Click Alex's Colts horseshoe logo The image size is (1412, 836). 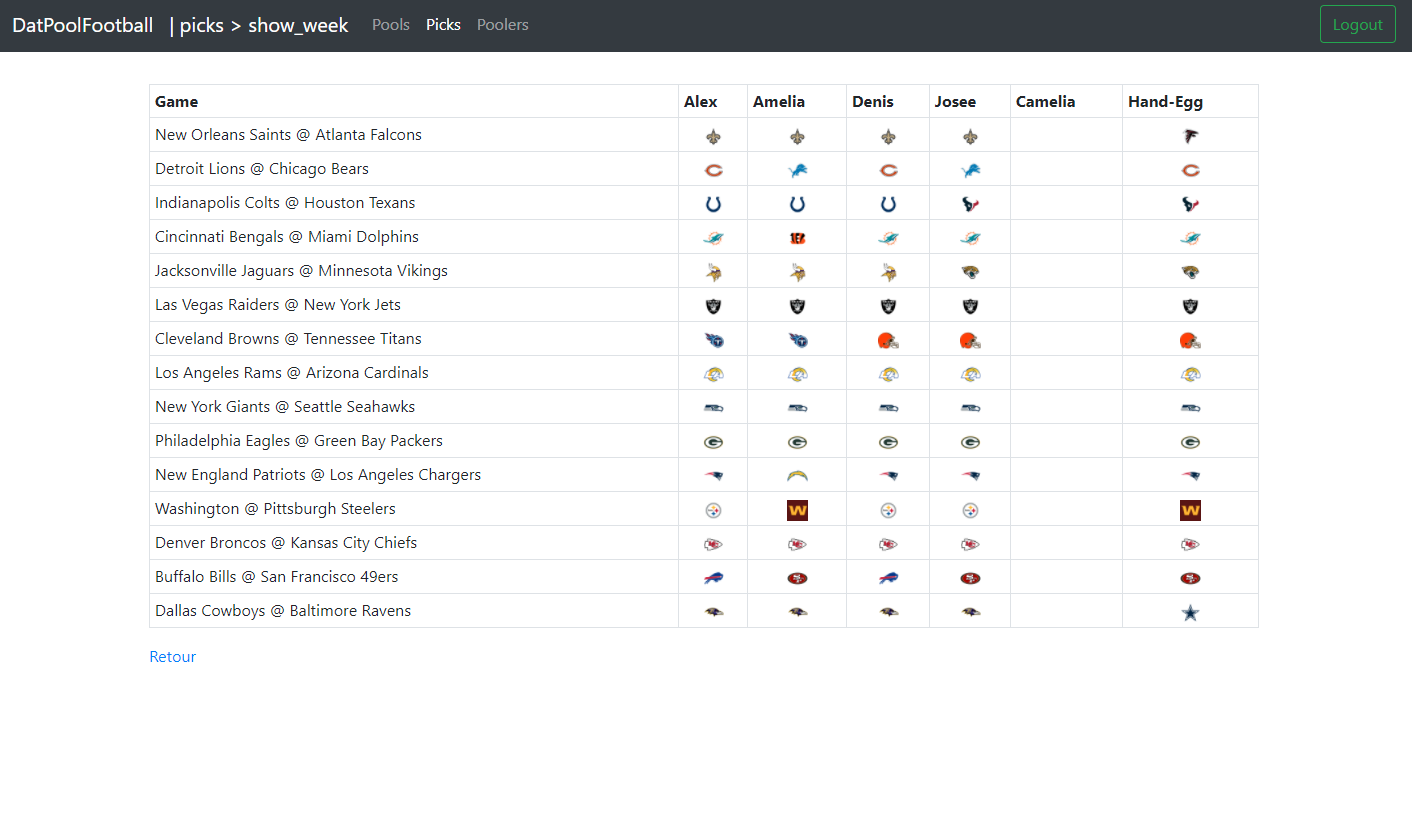click(713, 203)
